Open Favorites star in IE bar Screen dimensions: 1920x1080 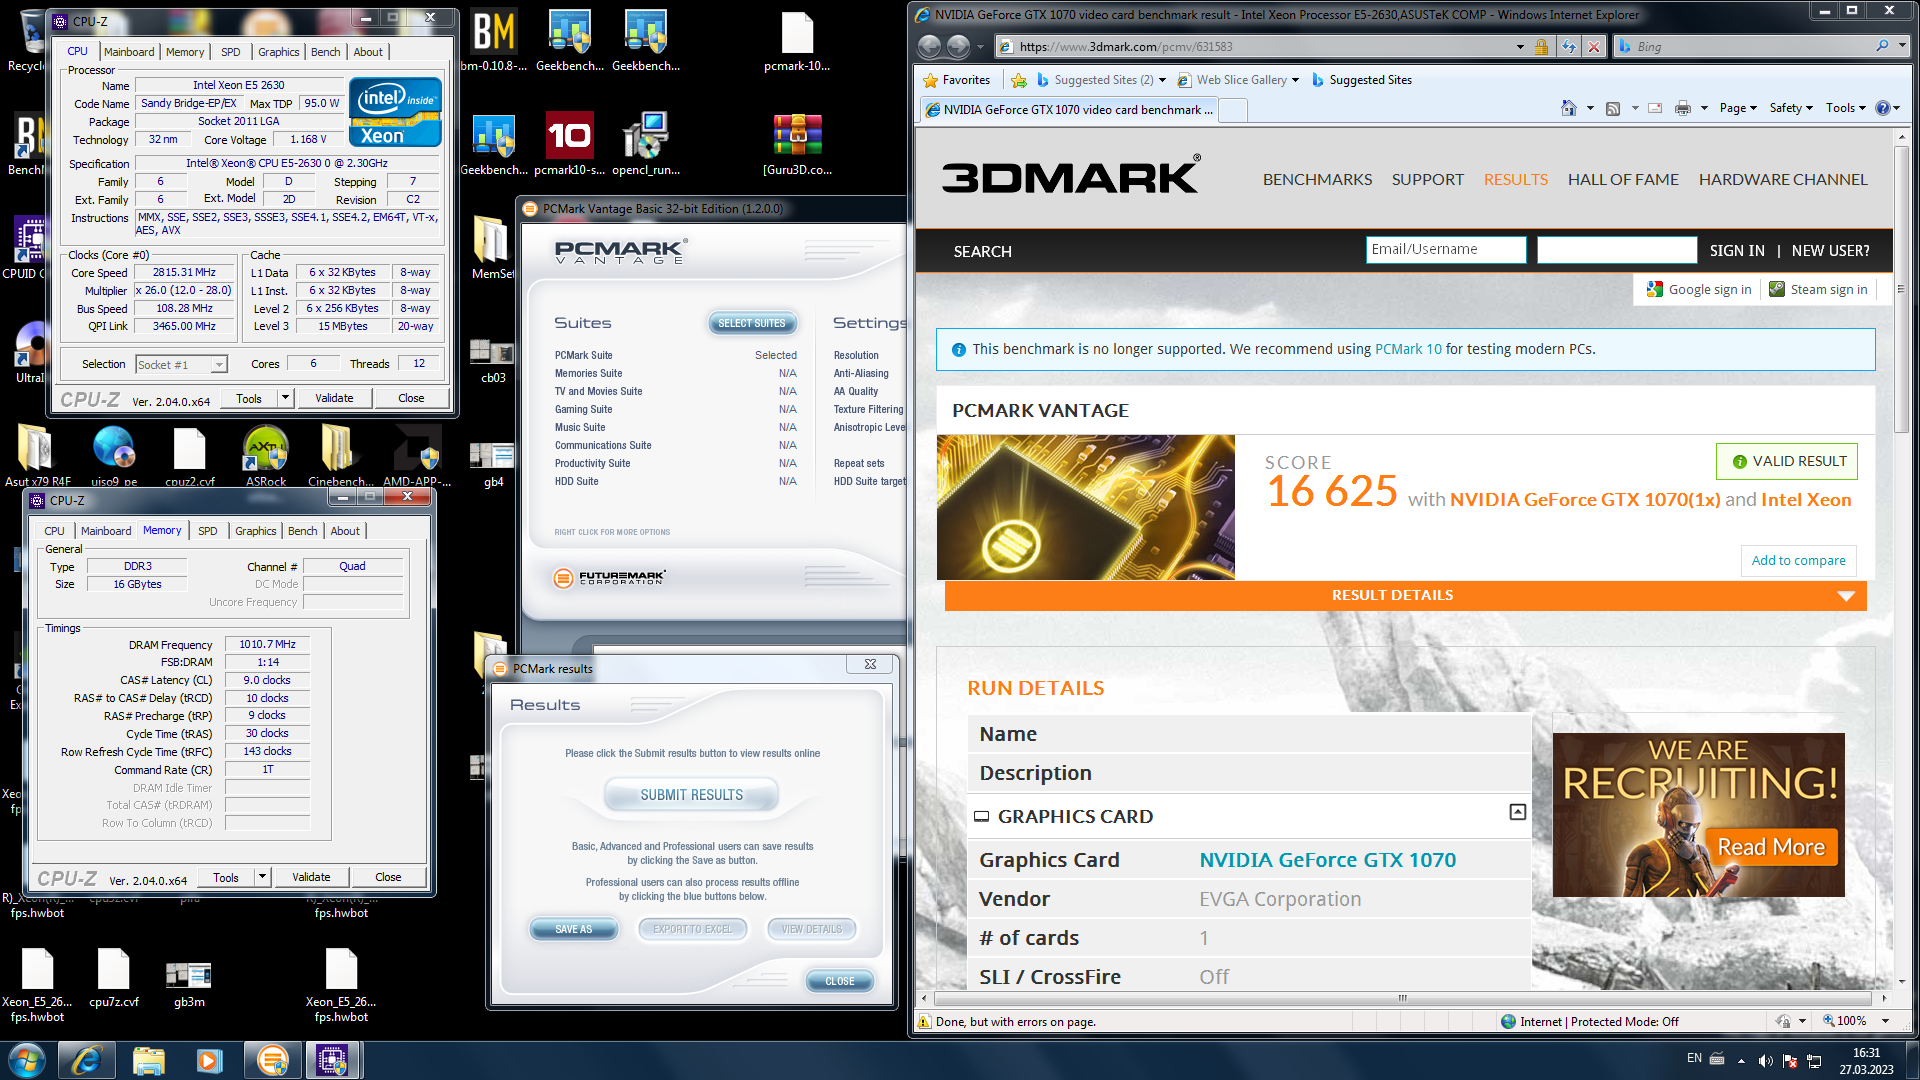click(956, 80)
